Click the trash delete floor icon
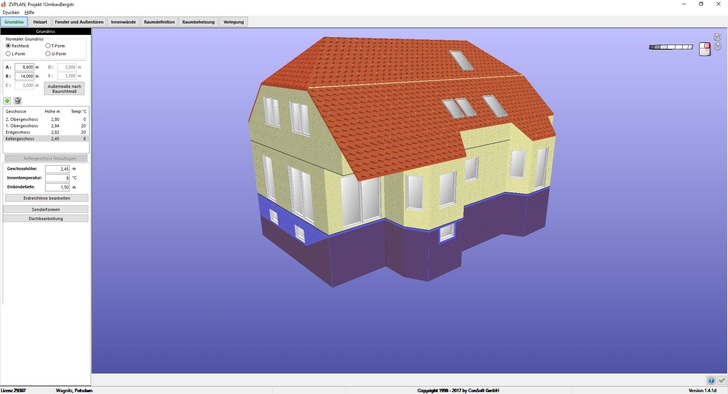This screenshot has height=394, width=728. [18, 101]
